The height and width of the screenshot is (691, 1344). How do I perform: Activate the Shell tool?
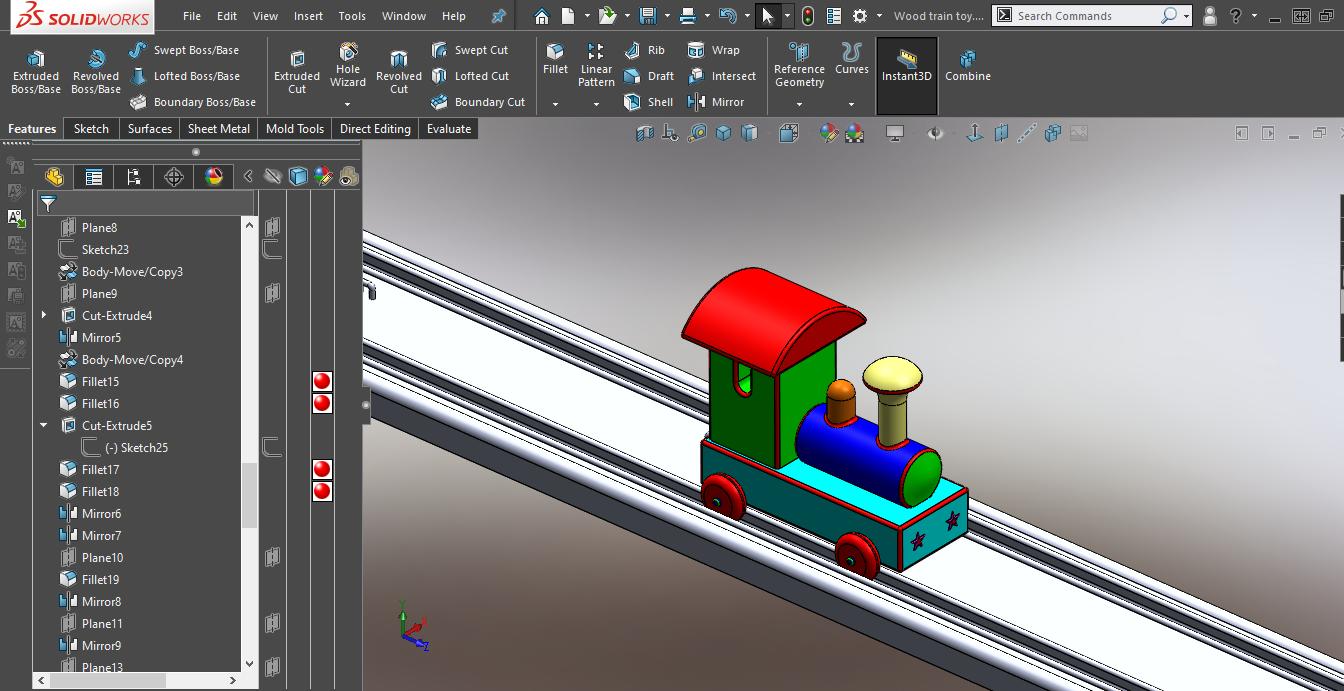tap(649, 102)
